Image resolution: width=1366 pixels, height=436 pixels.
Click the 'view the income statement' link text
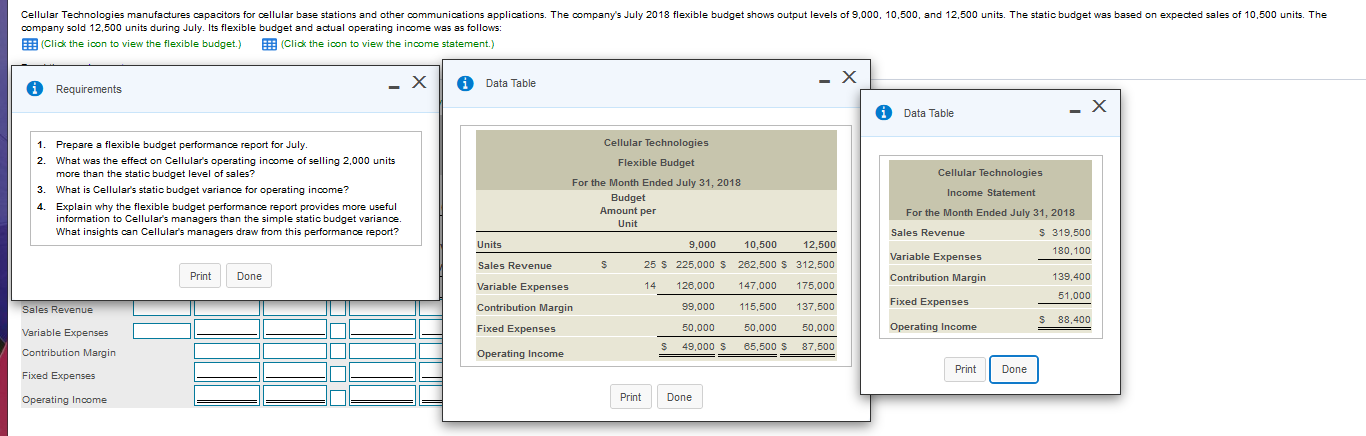(388, 44)
